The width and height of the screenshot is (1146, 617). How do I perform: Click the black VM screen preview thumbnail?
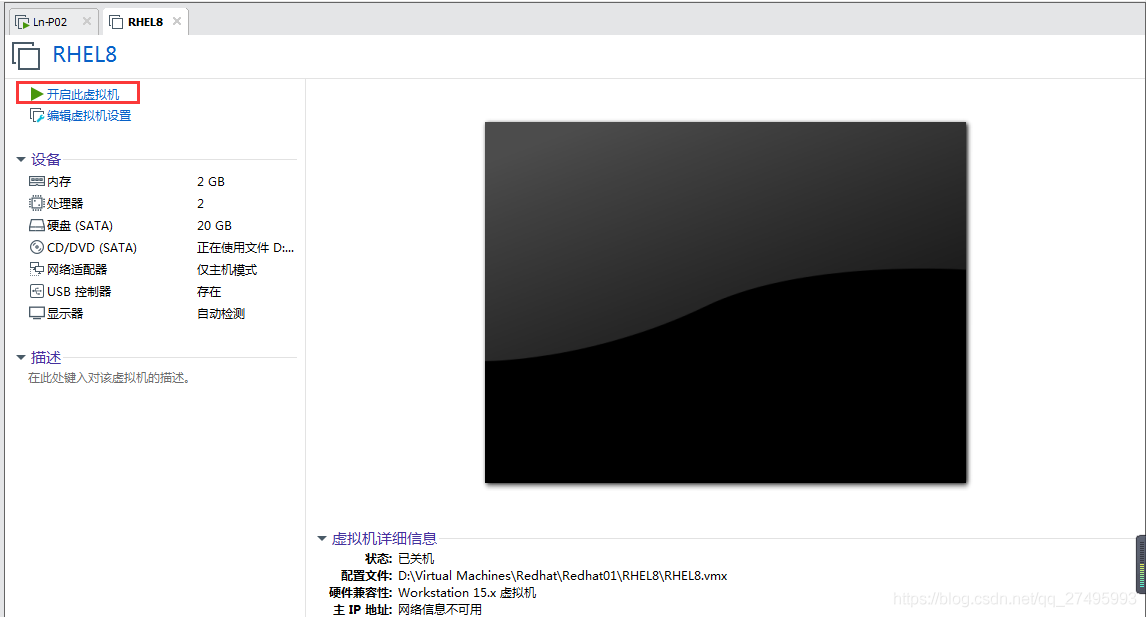tap(726, 302)
